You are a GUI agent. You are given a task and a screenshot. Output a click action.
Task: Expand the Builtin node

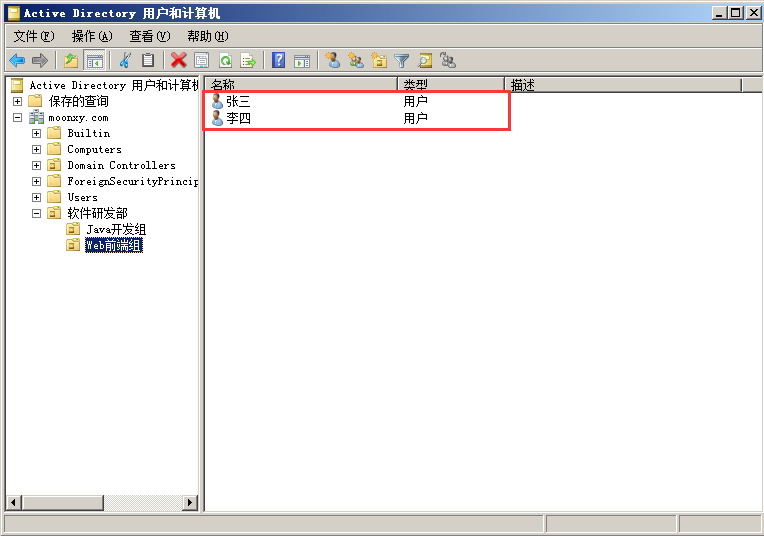click(x=37, y=134)
